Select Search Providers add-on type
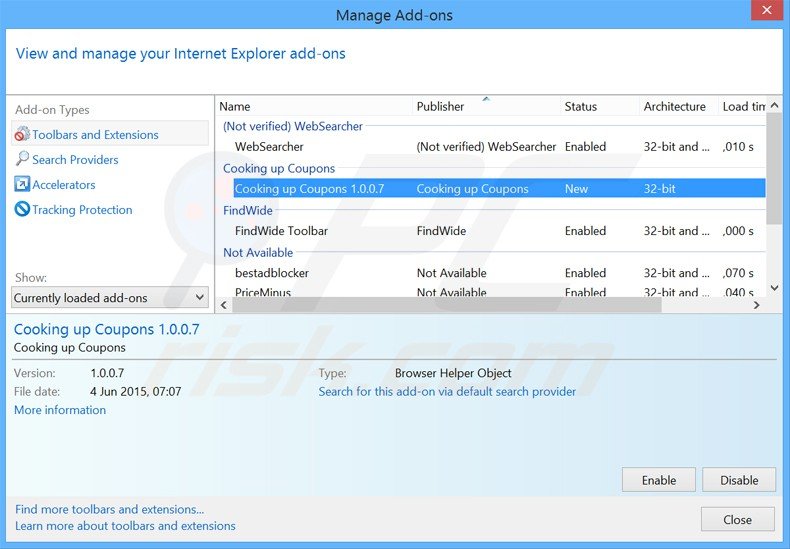Image resolution: width=790 pixels, height=549 pixels. pos(75,160)
